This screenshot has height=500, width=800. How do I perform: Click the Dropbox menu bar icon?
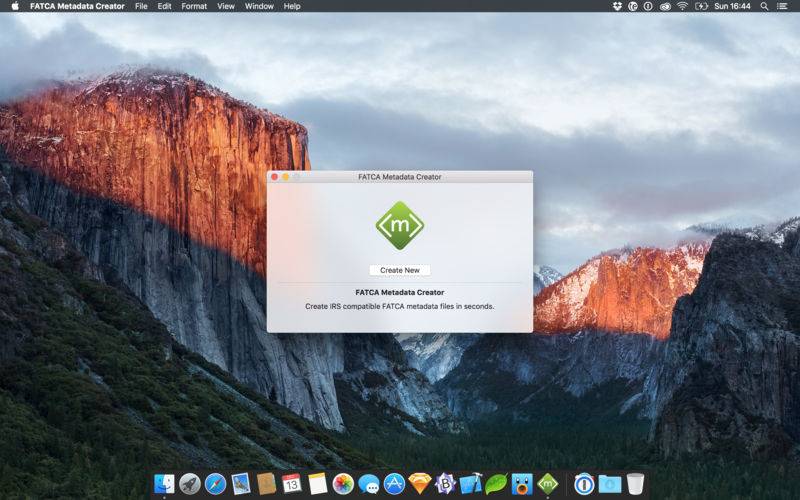617,6
